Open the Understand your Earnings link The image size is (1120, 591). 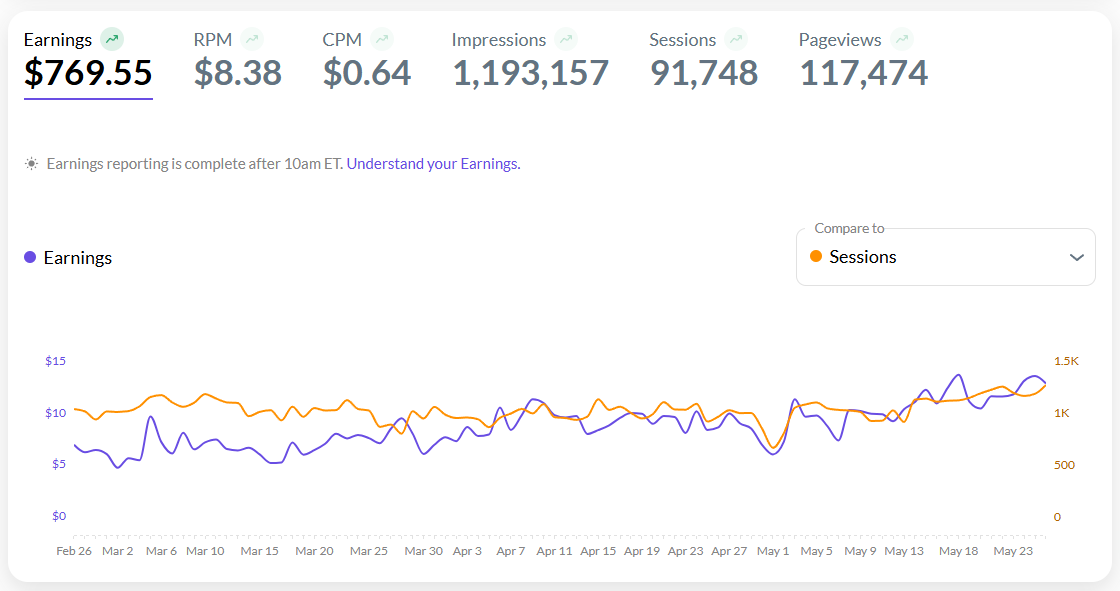pos(432,164)
